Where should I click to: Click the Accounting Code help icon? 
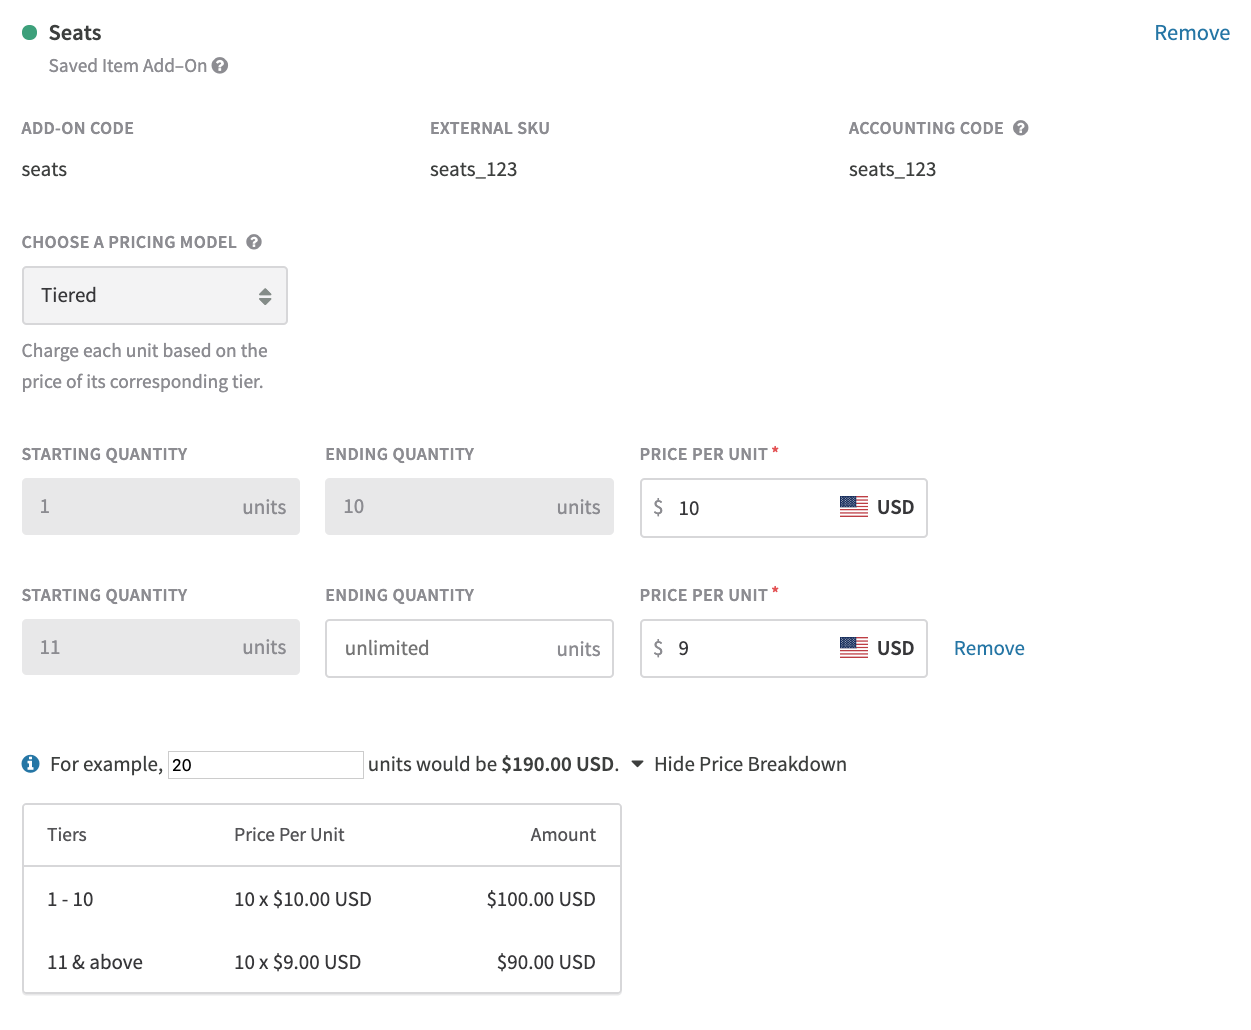point(1020,128)
